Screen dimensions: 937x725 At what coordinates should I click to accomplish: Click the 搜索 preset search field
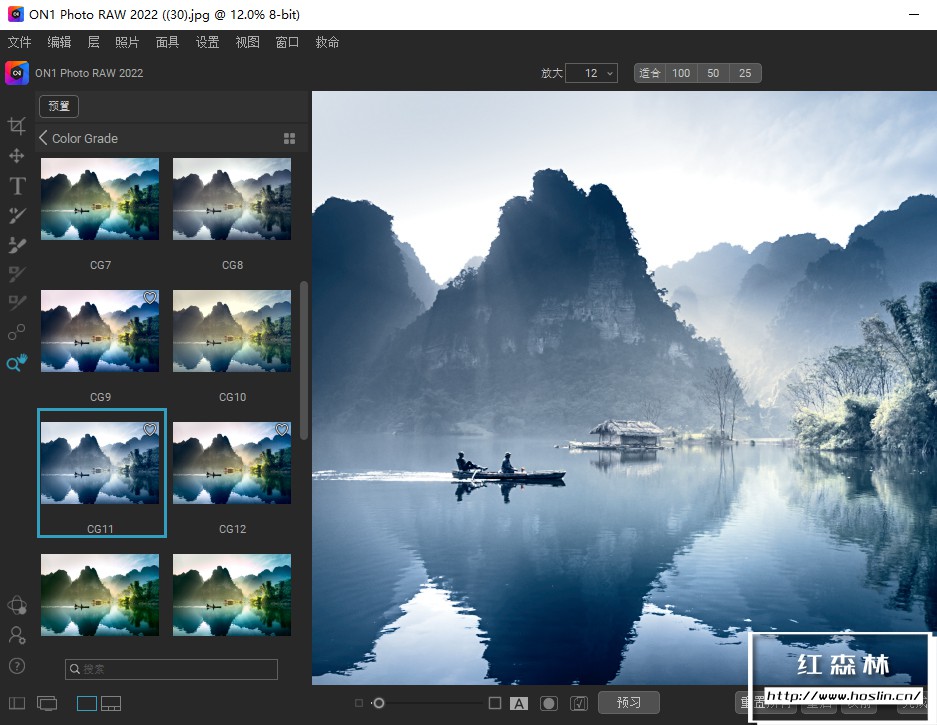(172, 669)
